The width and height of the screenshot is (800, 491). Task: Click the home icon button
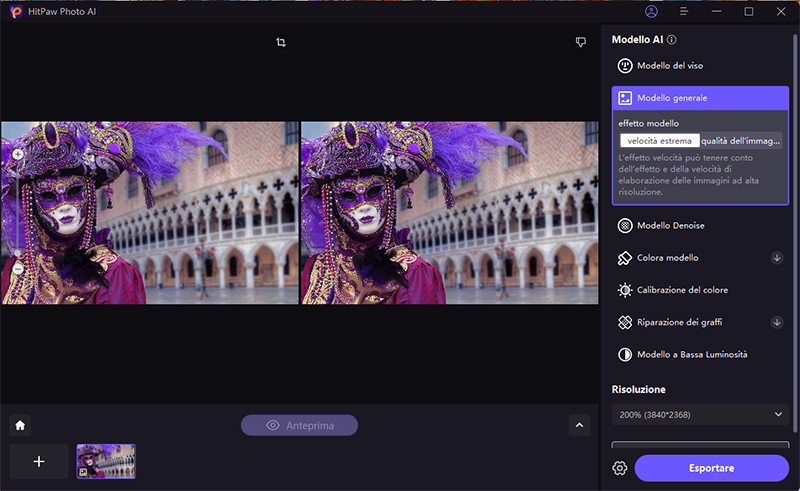20,425
